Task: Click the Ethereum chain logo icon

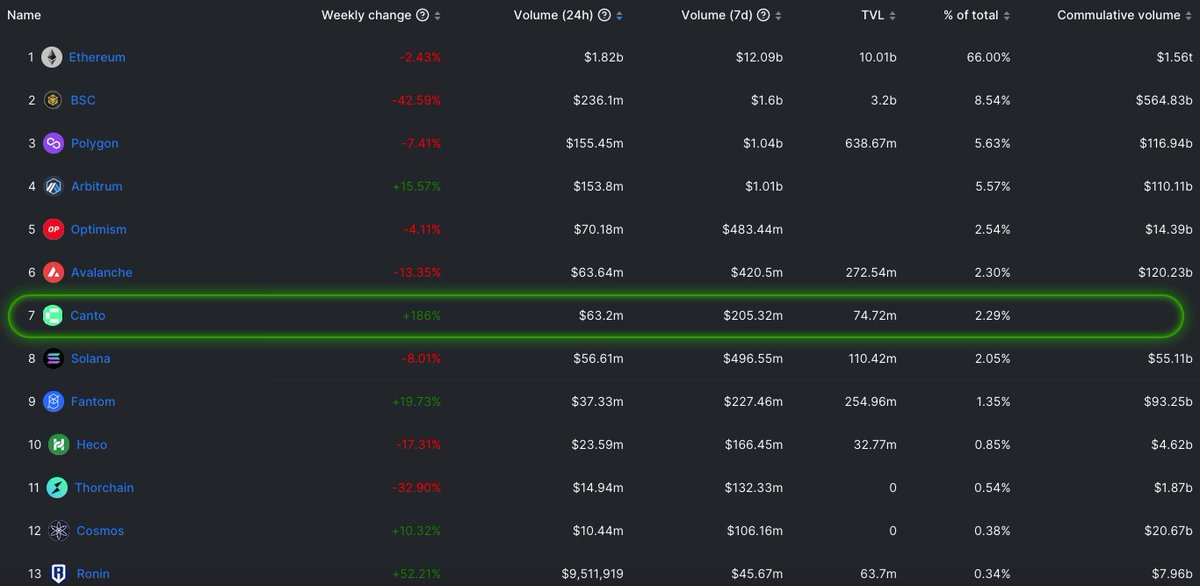Action: pyautogui.click(x=51, y=57)
